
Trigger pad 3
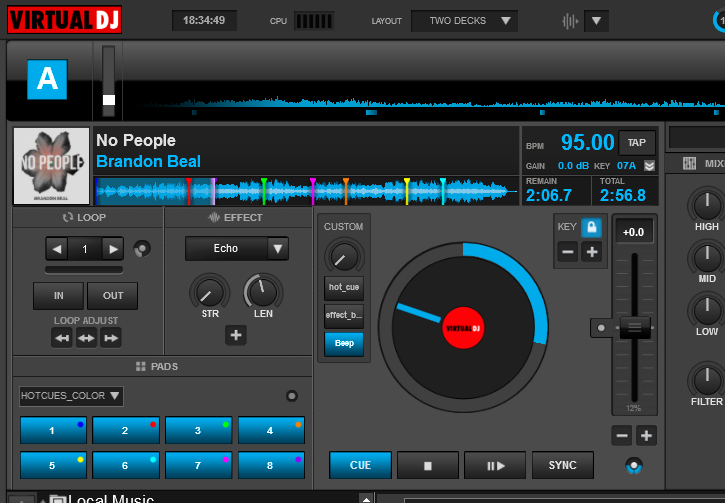199,430
